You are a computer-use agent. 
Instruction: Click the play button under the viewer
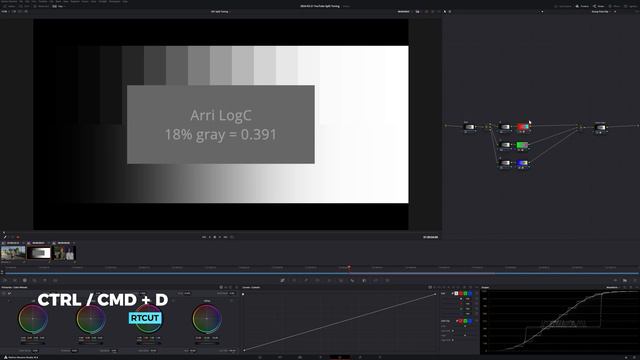click(220, 237)
